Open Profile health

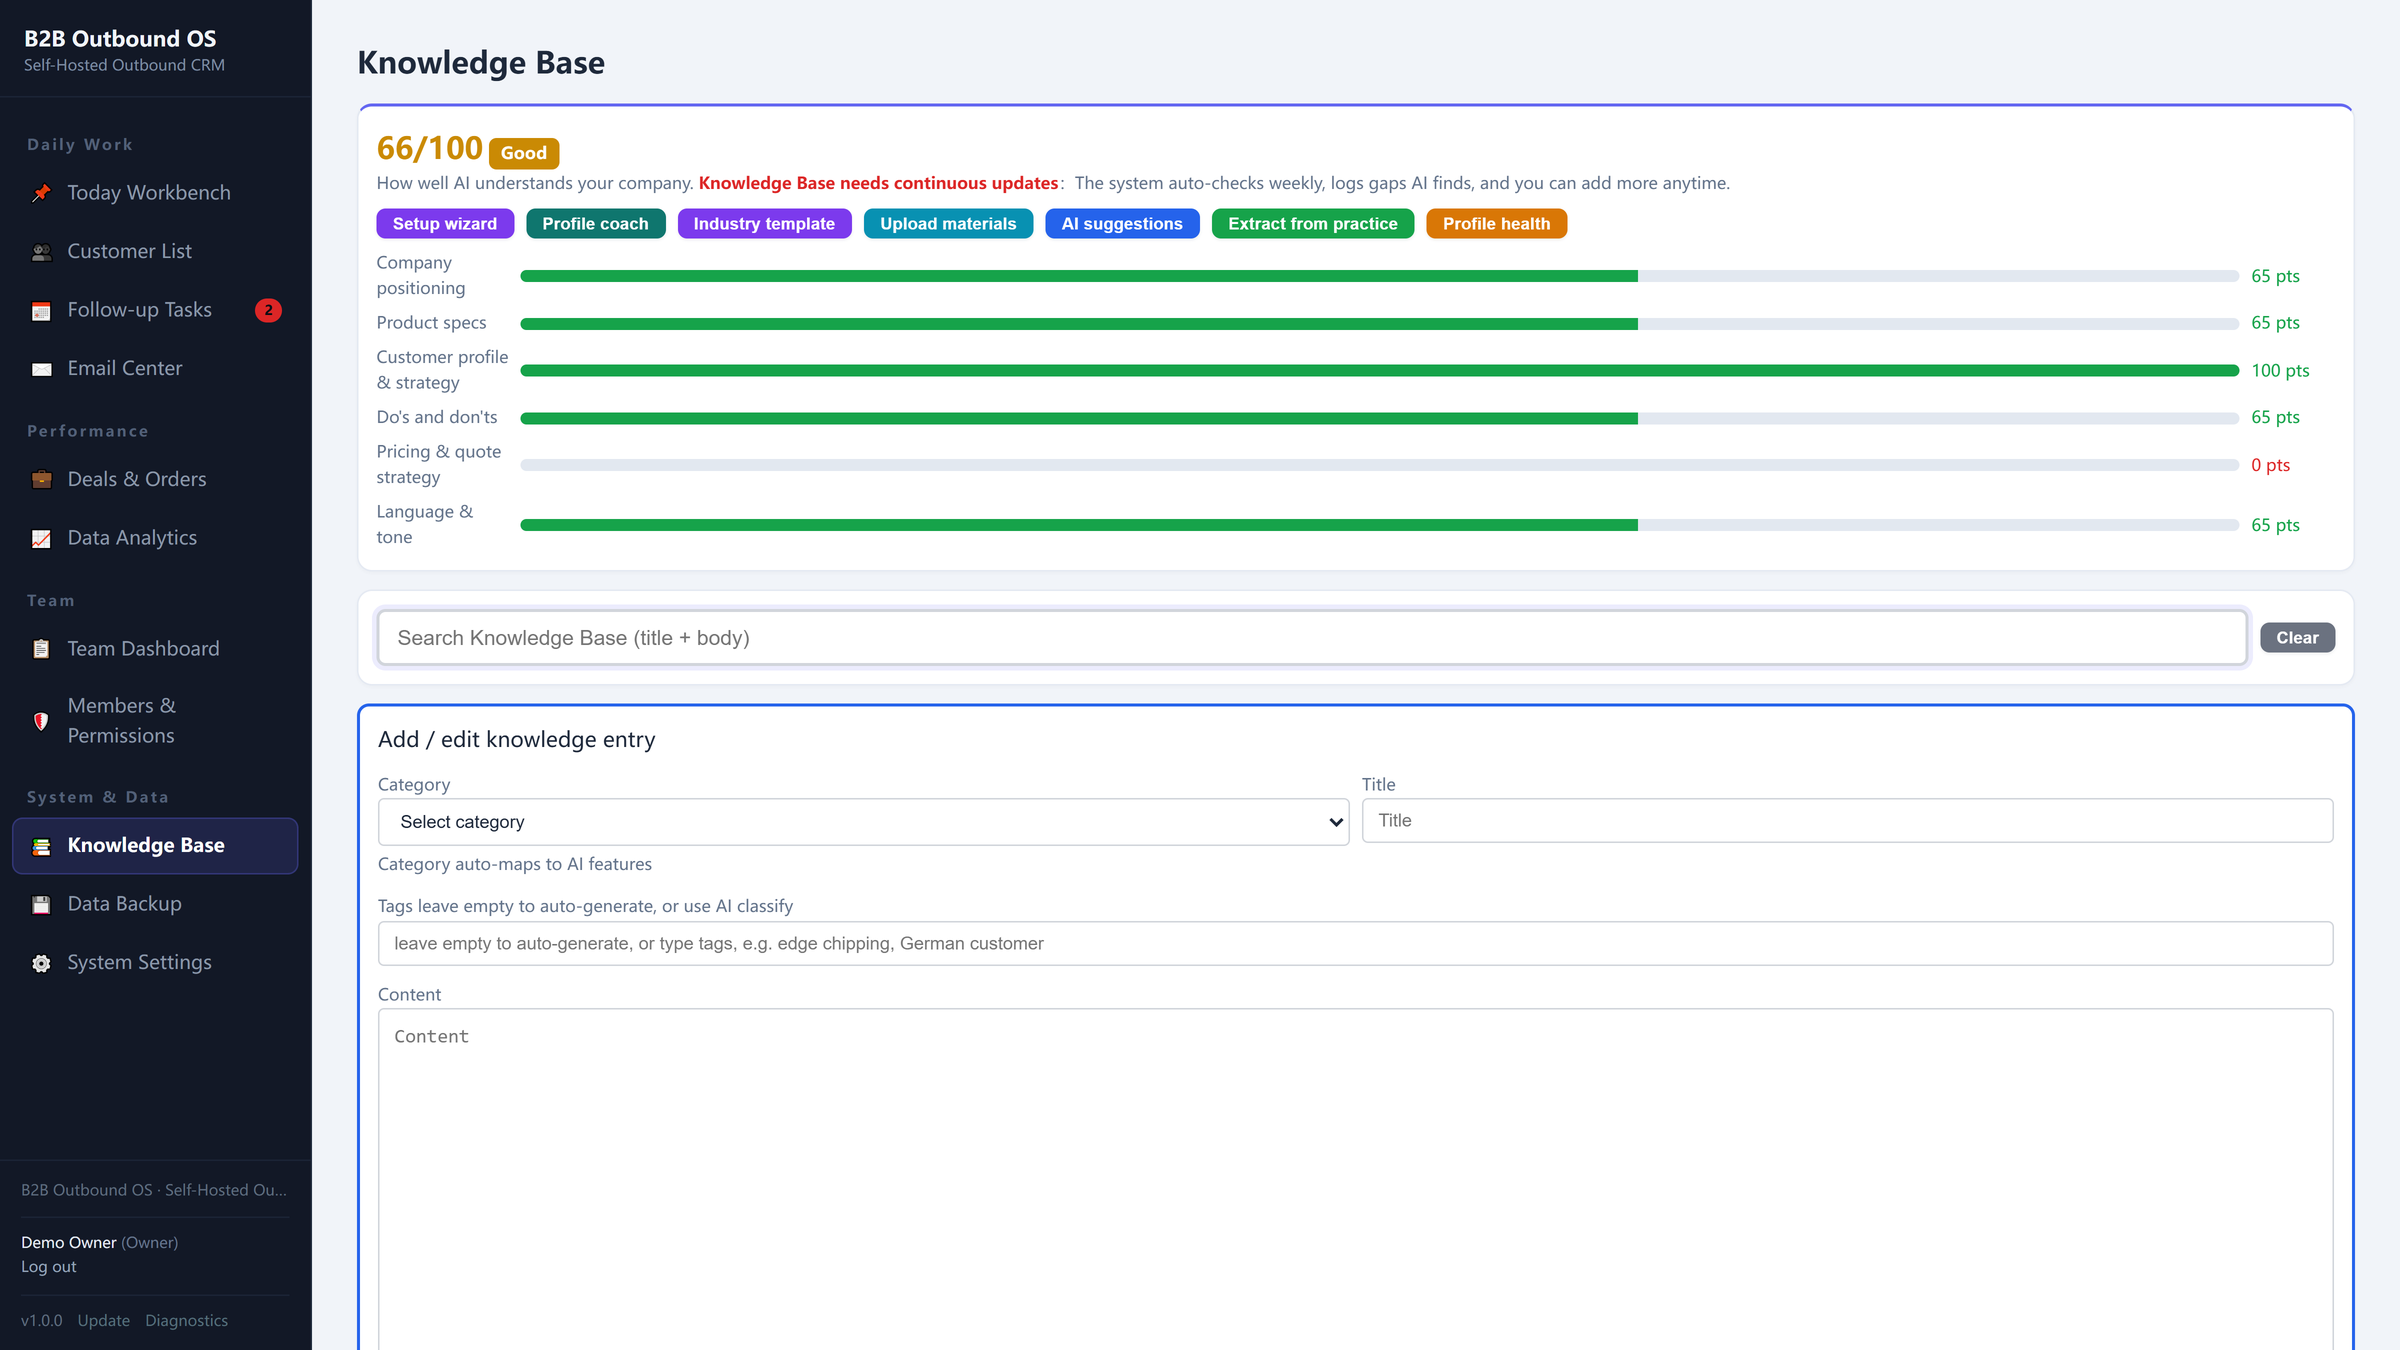(x=1496, y=224)
